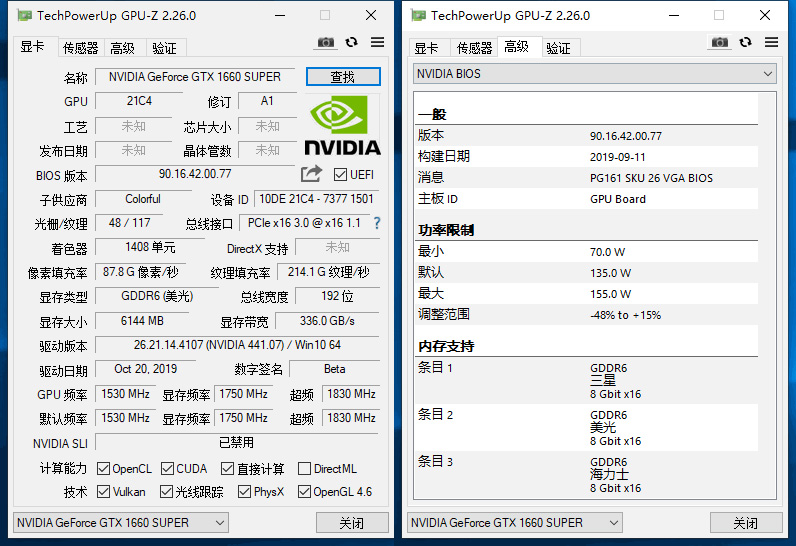This screenshot has height=546, width=796.
Task: Click the sub-vendor Colorful field
Action: tap(143, 198)
